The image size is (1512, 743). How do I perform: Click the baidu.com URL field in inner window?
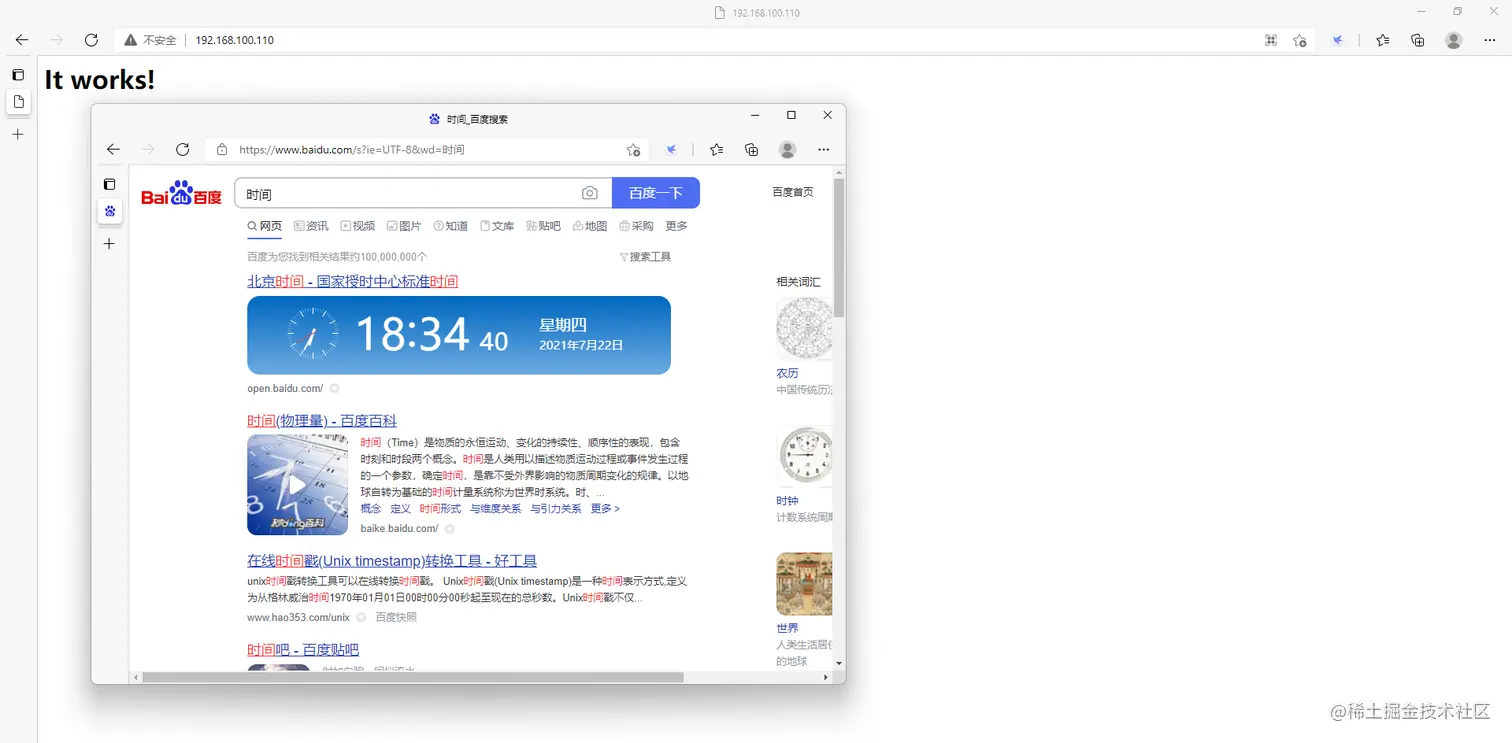click(x=425, y=150)
